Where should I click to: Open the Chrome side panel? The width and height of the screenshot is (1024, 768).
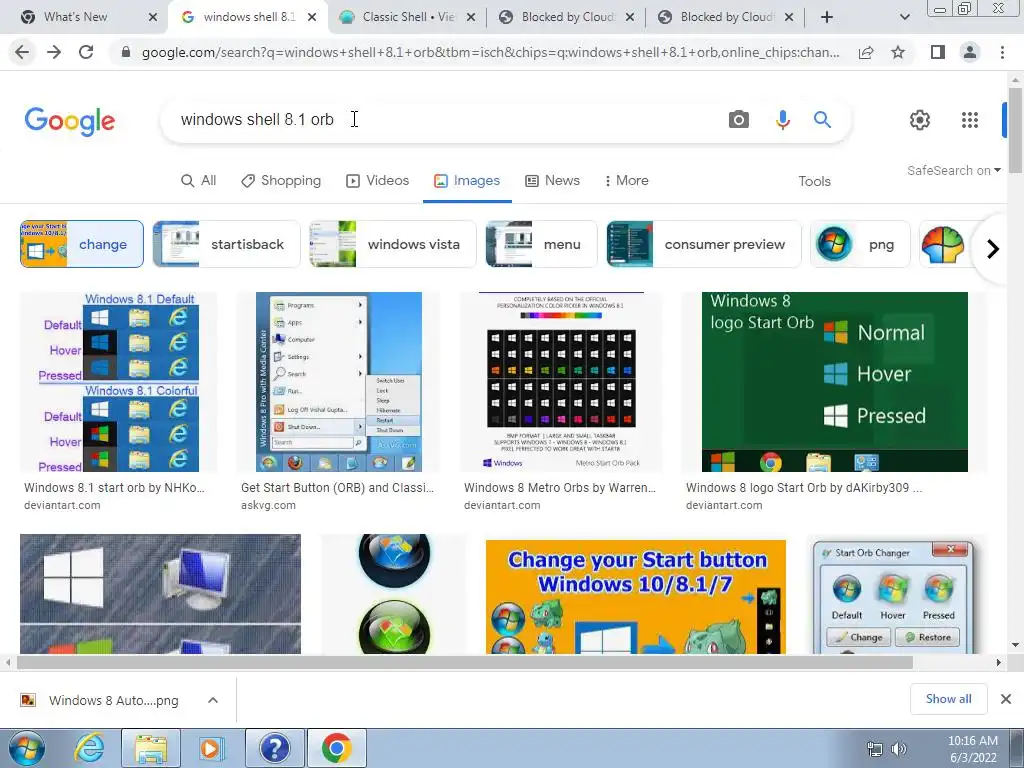pos(938,52)
